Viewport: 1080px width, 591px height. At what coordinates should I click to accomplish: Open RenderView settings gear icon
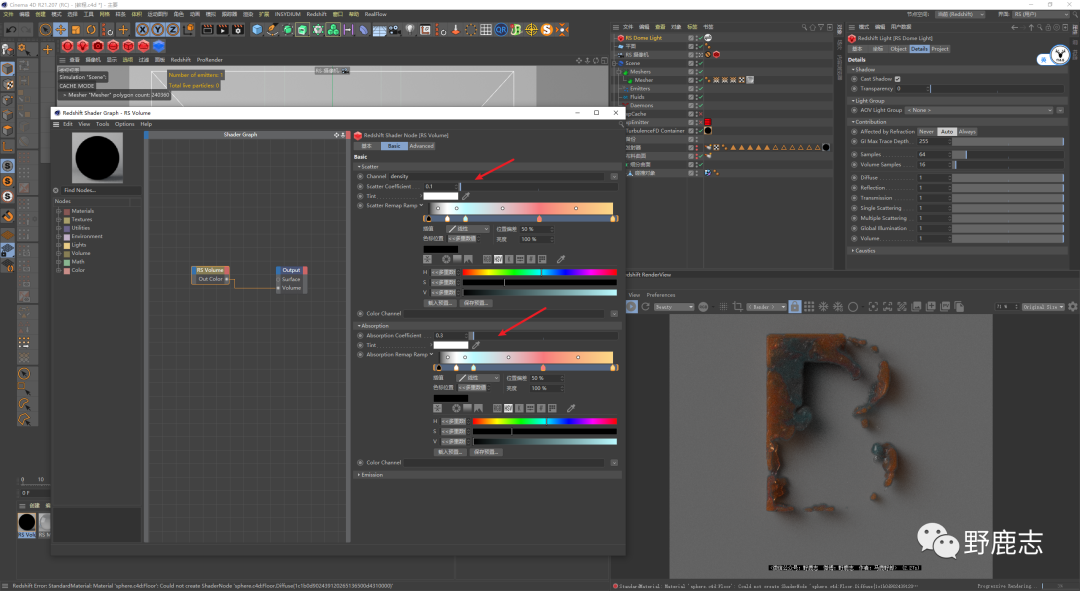coord(1072,307)
